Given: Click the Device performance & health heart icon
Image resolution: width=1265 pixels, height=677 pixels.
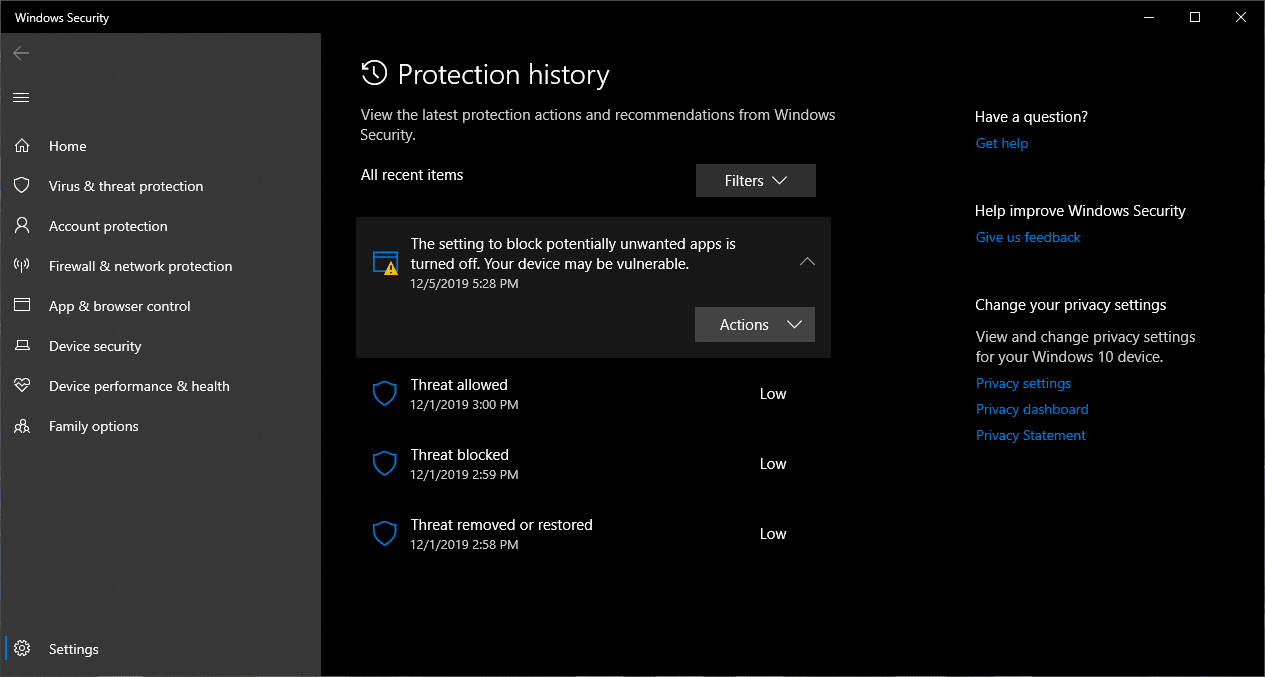Looking at the screenshot, I should 21,386.
